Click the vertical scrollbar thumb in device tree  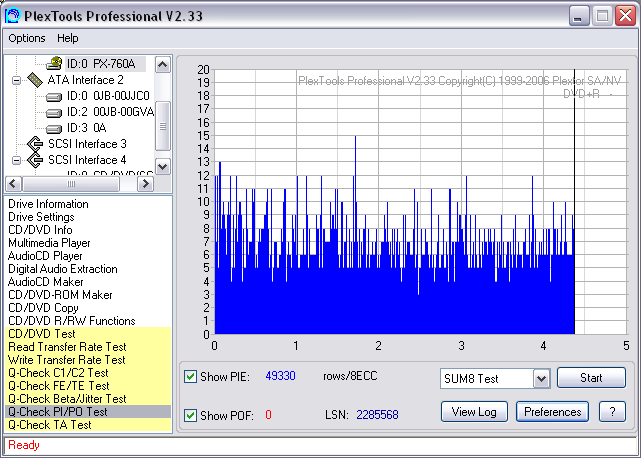pos(163,126)
